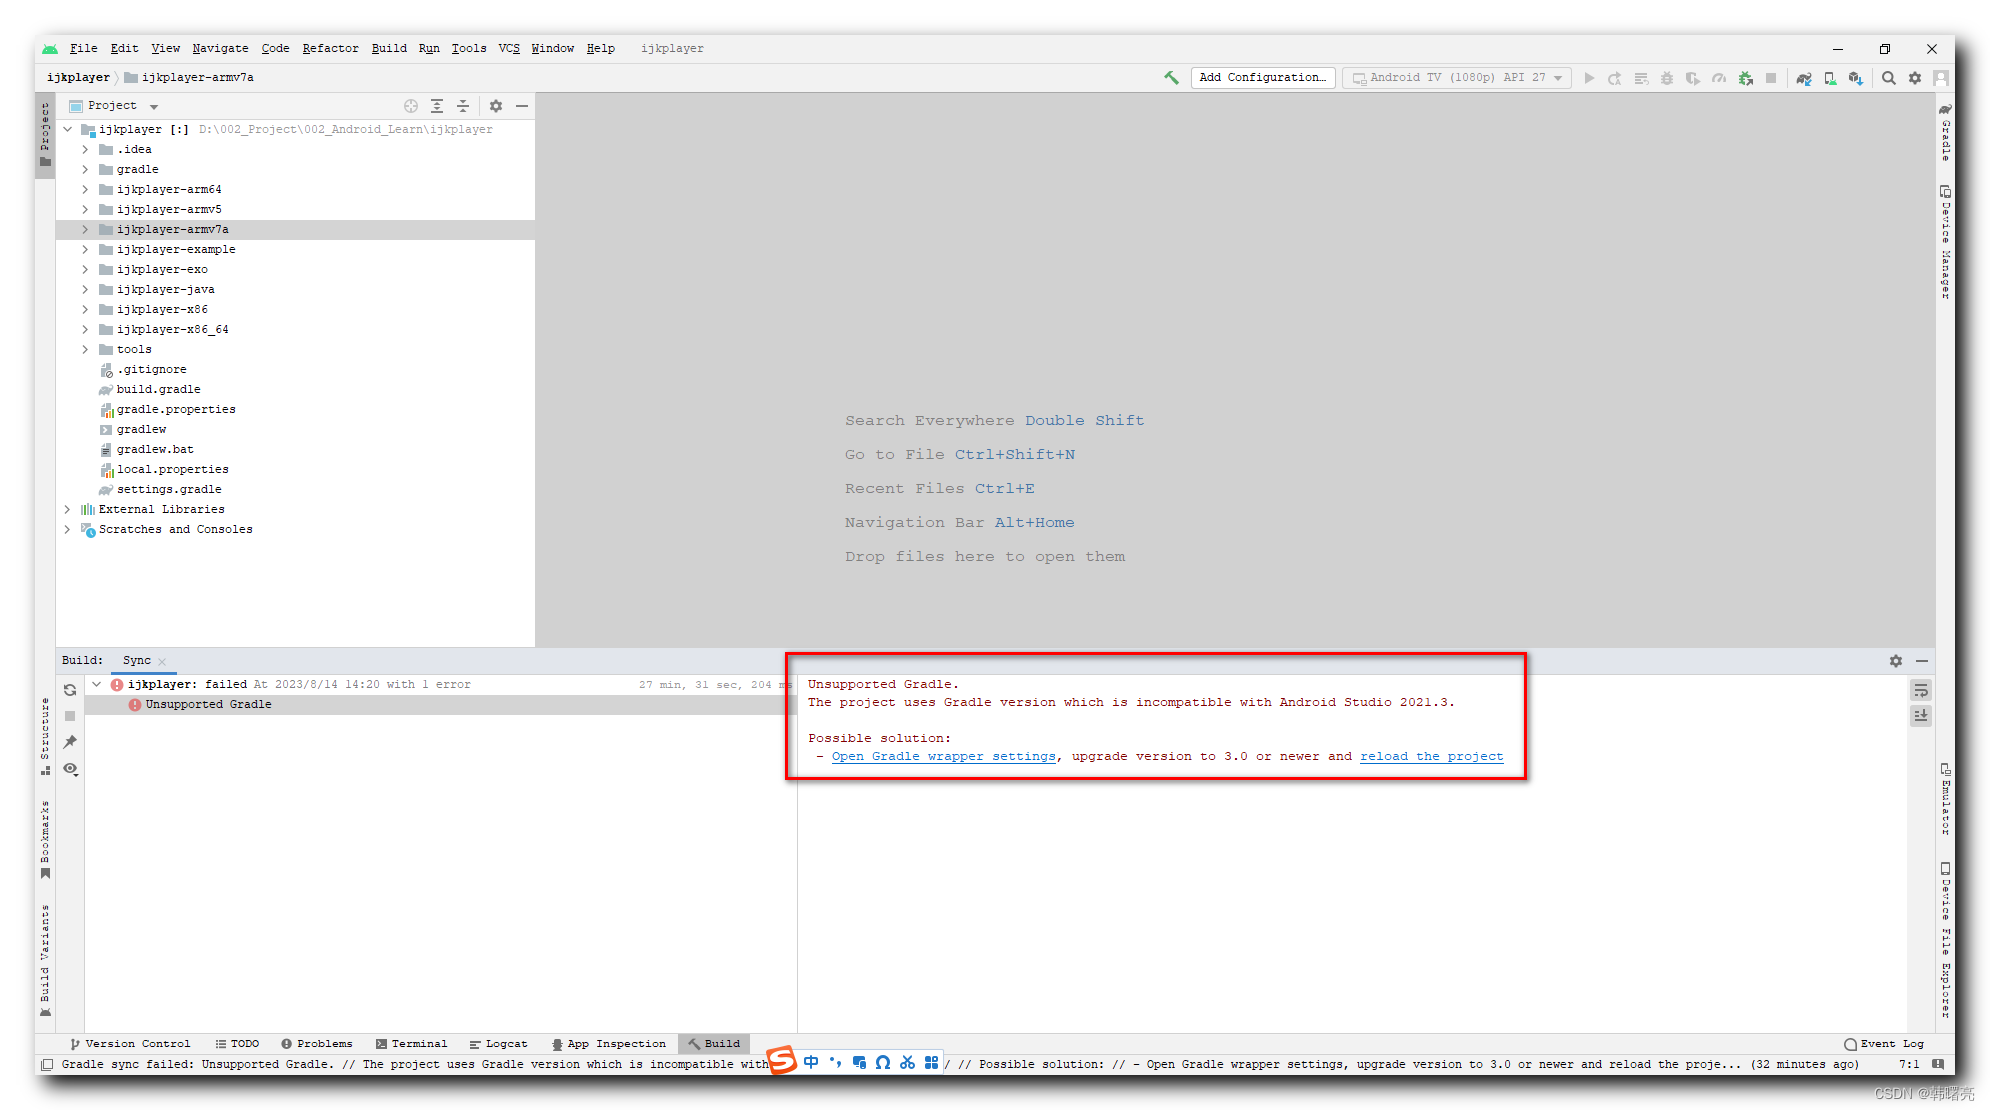
Task: Open the Android TV device dropdown
Action: point(1456,78)
